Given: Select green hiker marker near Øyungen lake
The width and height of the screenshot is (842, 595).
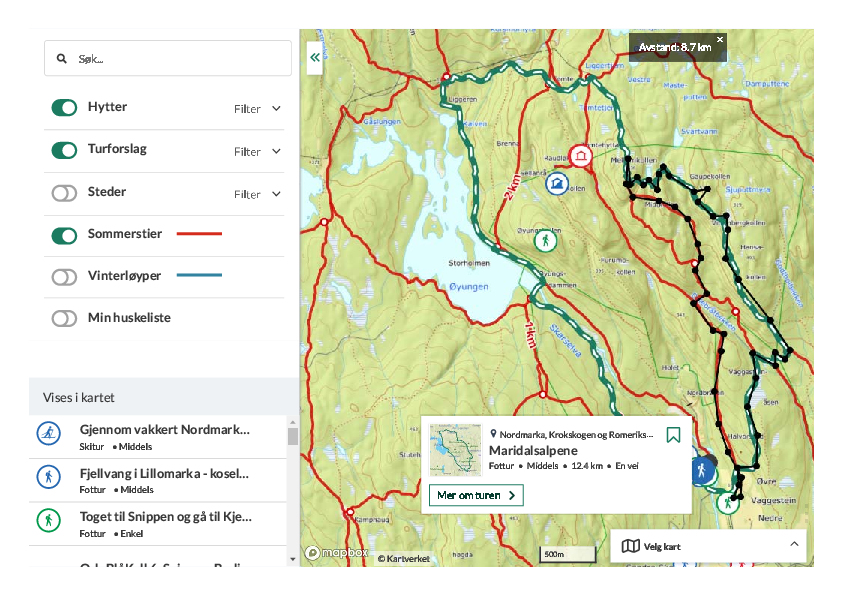Looking at the screenshot, I should (545, 241).
